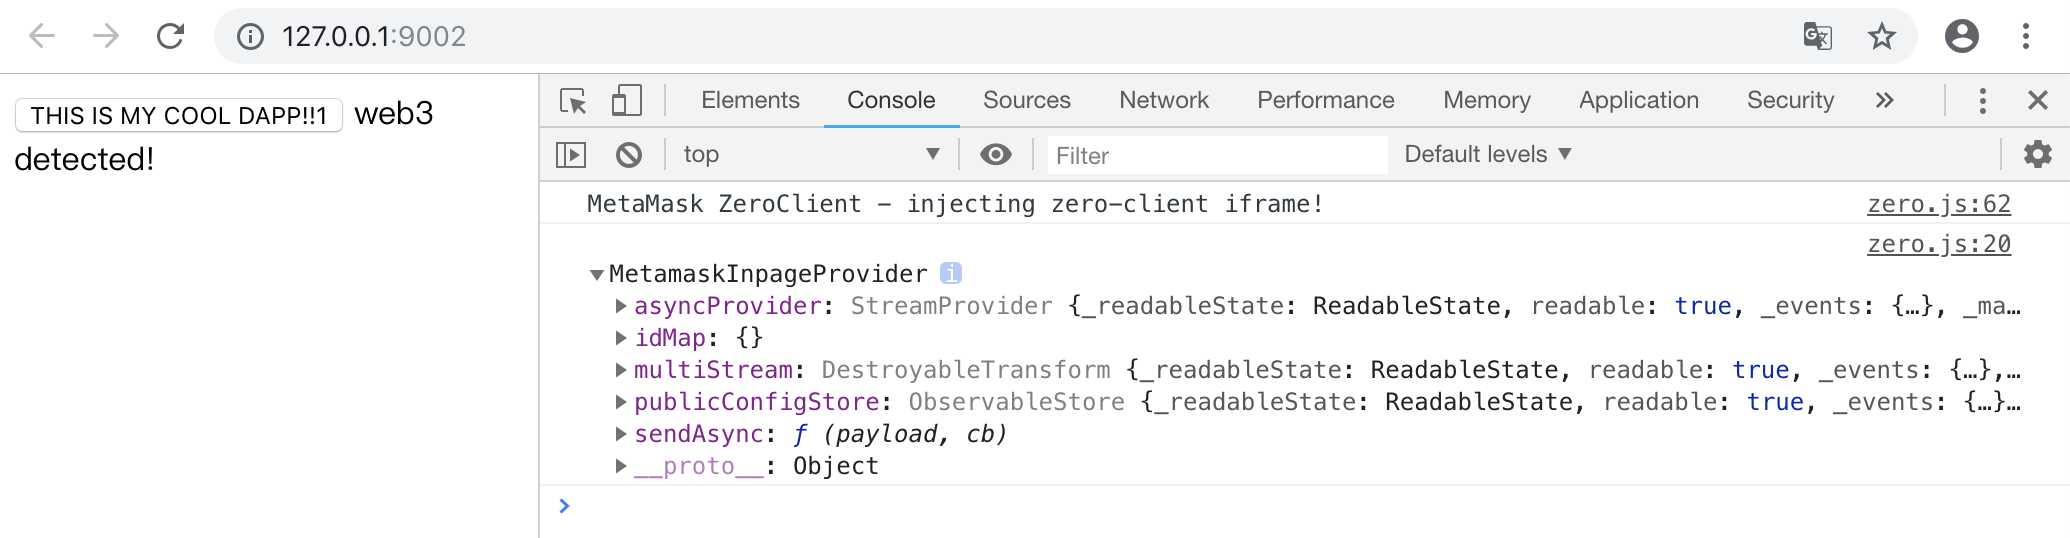Focus the console Filter input field

click(1217, 155)
